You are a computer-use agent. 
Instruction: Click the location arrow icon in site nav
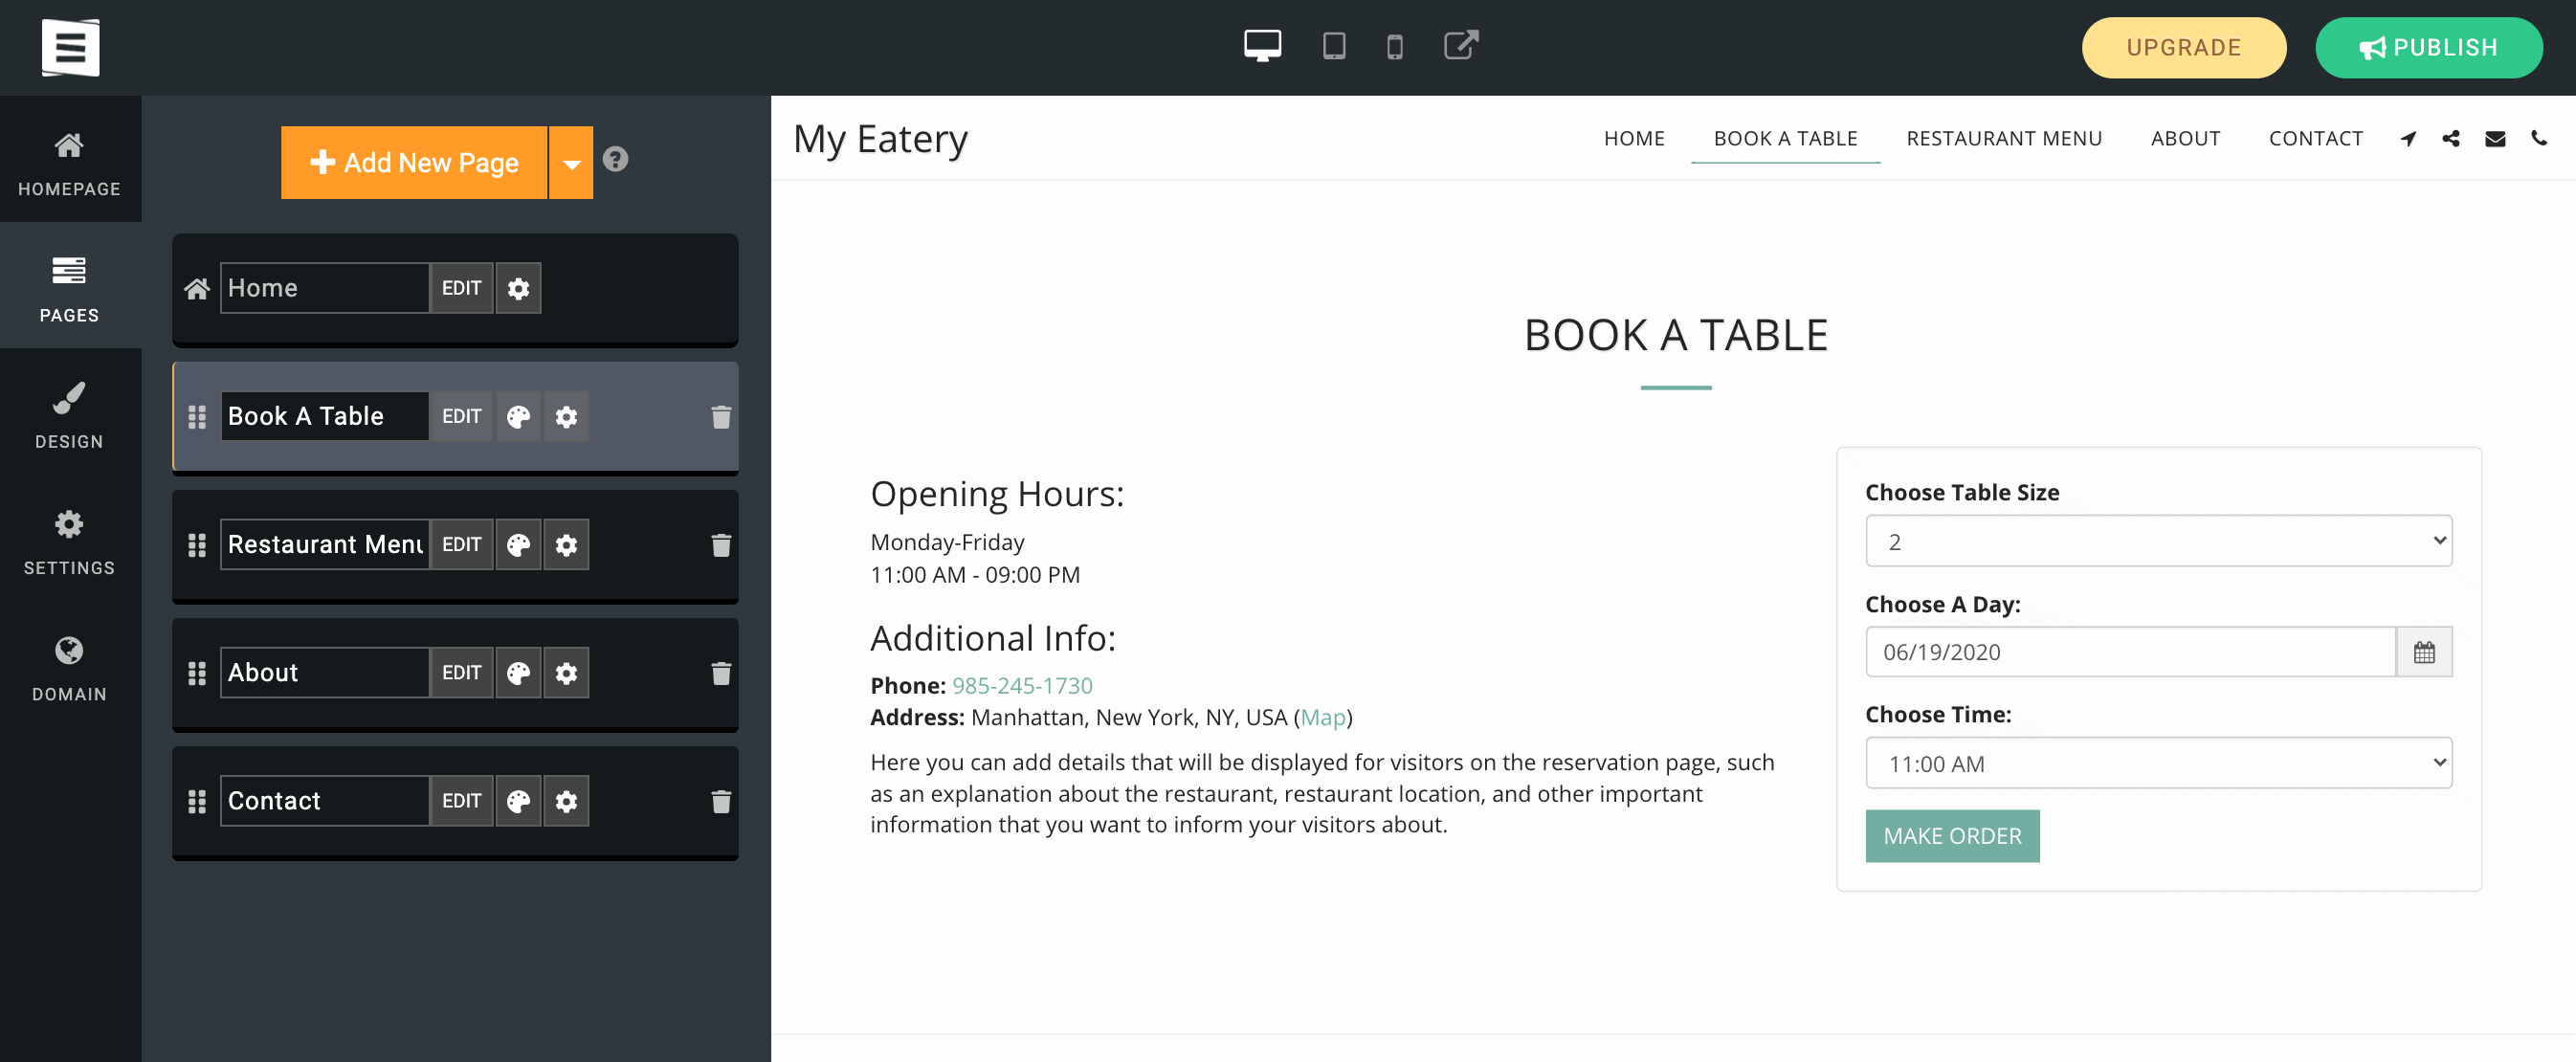[x=2408, y=139]
